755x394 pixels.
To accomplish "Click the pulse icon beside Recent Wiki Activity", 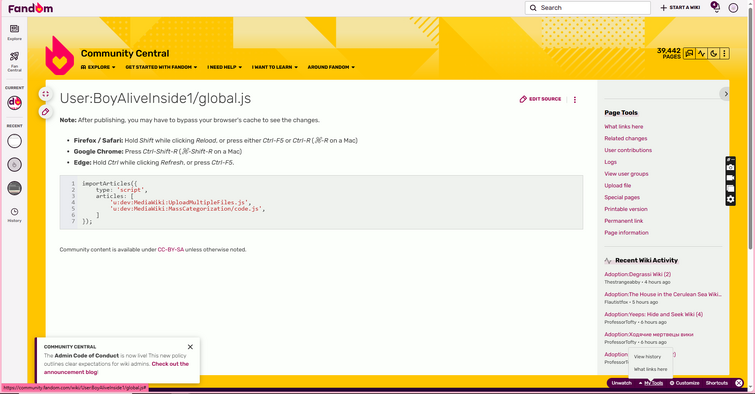I will (608, 261).
